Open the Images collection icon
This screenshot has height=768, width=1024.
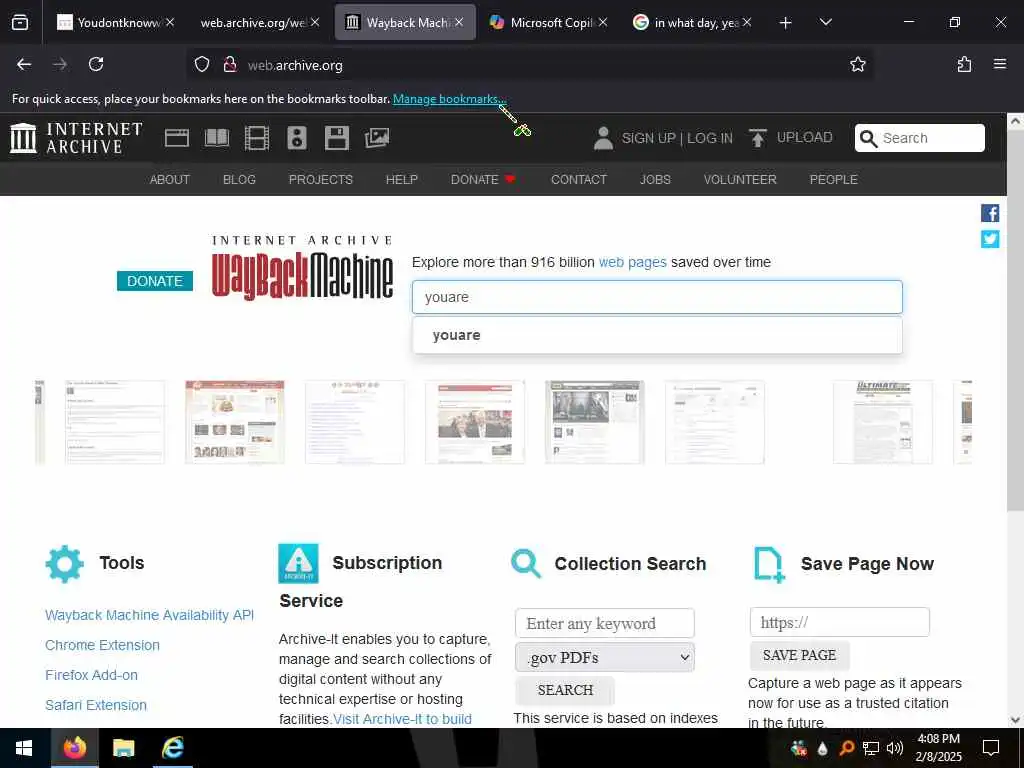pyautogui.click(x=377, y=138)
